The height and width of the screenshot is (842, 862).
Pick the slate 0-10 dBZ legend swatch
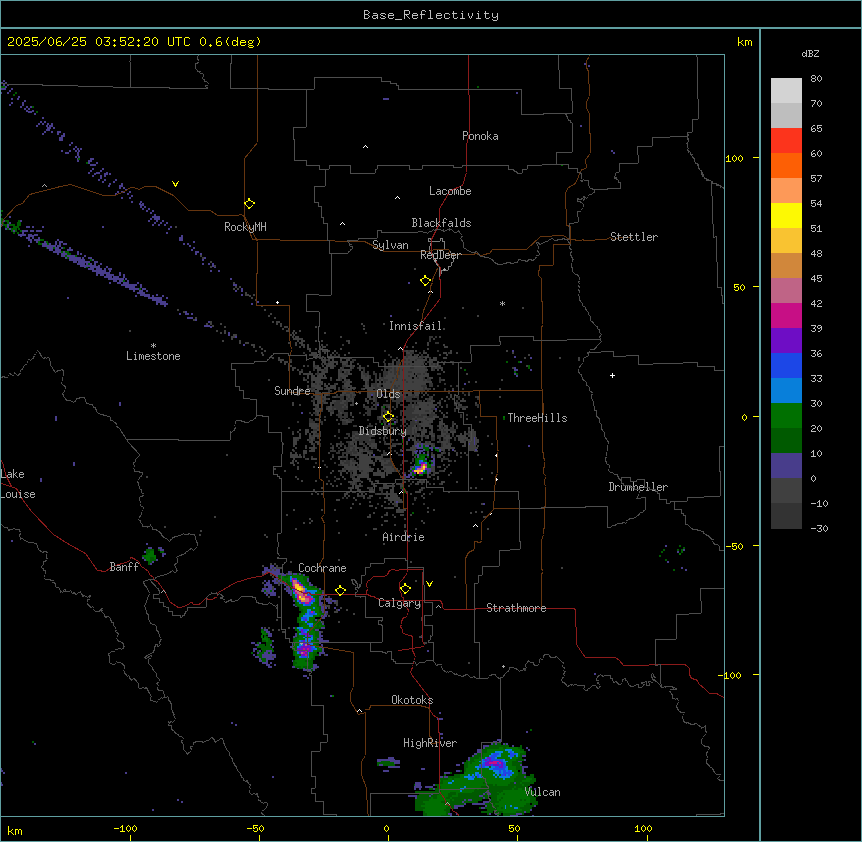point(786,466)
